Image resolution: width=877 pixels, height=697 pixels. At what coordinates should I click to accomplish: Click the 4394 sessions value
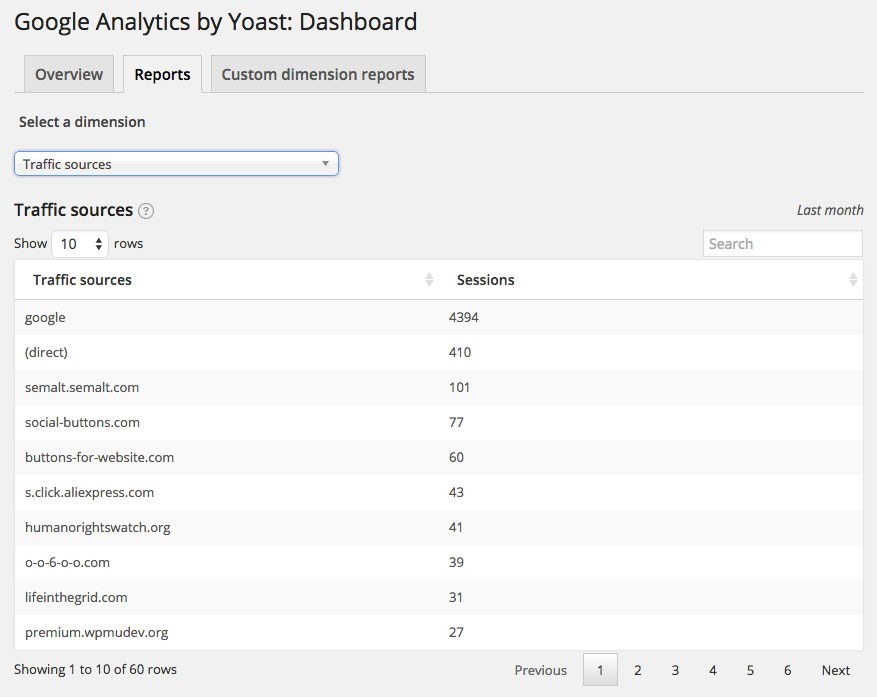[x=464, y=317]
